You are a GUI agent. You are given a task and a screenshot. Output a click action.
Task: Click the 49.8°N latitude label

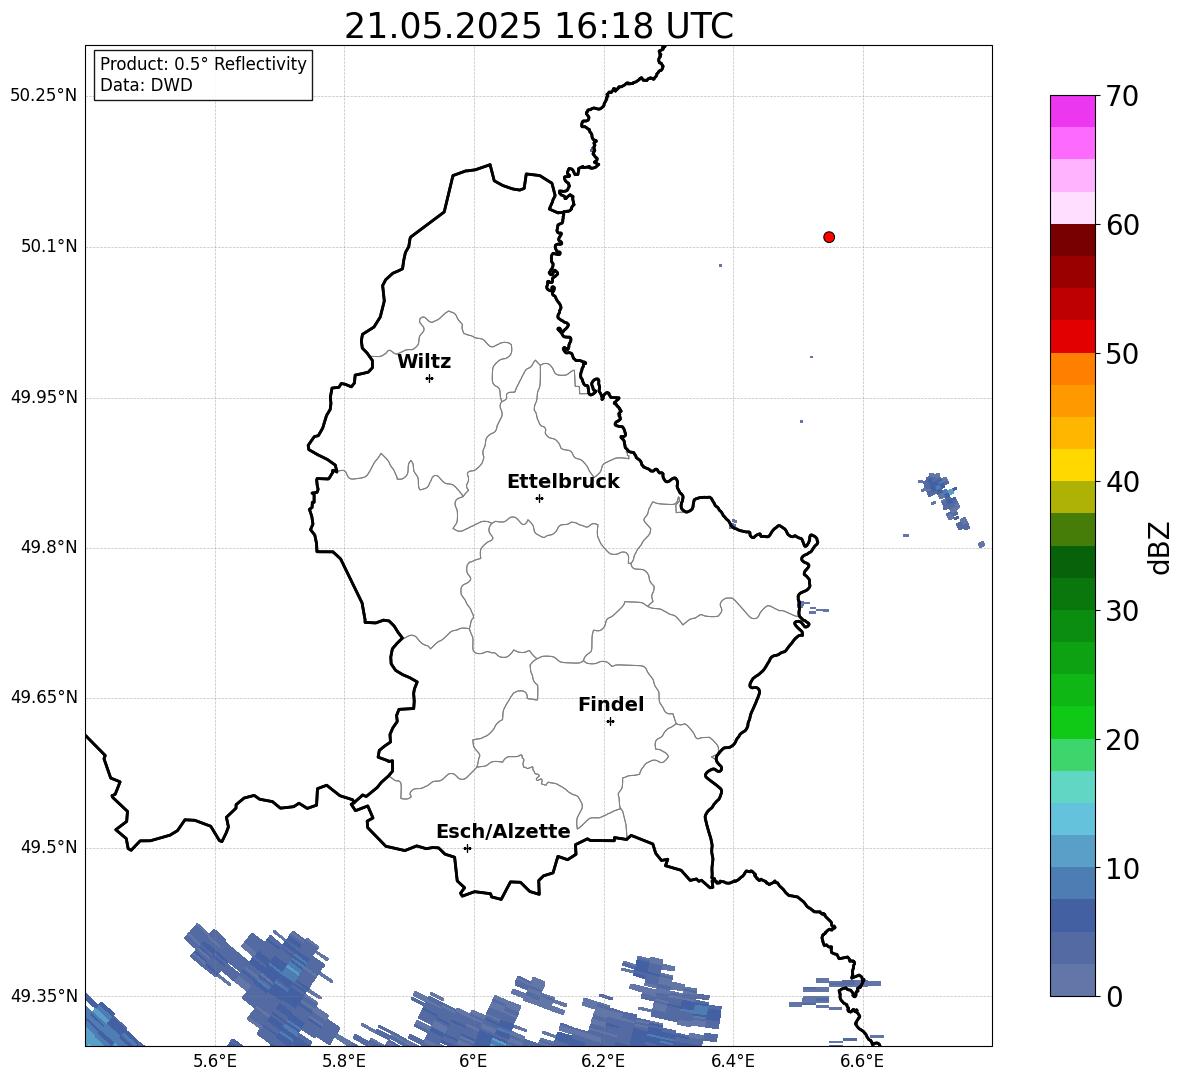click(x=49, y=547)
